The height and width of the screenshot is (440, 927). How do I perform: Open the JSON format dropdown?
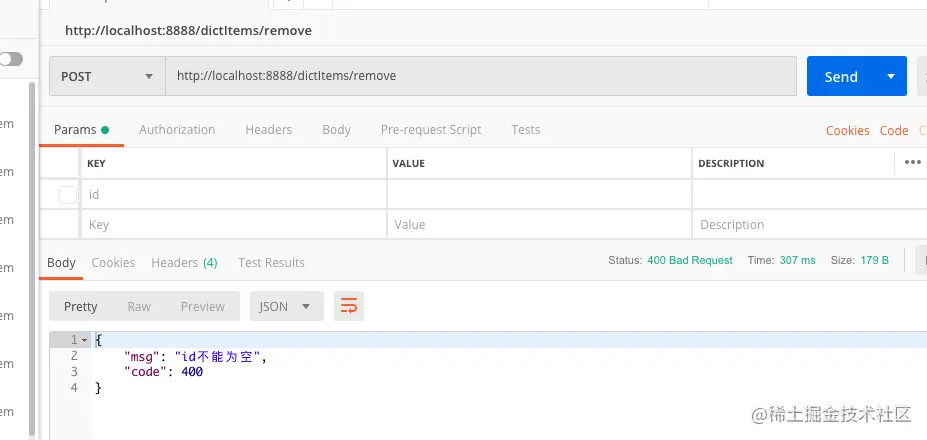pyautogui.click(x=285, y=307)
